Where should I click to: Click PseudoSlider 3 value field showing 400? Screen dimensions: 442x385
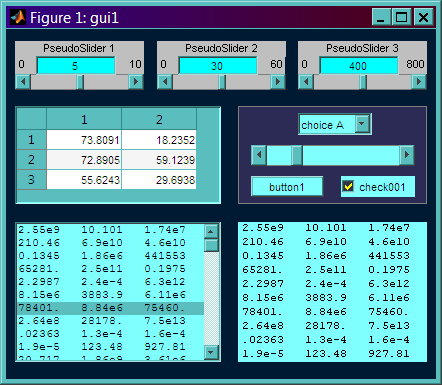pos(359,65)
